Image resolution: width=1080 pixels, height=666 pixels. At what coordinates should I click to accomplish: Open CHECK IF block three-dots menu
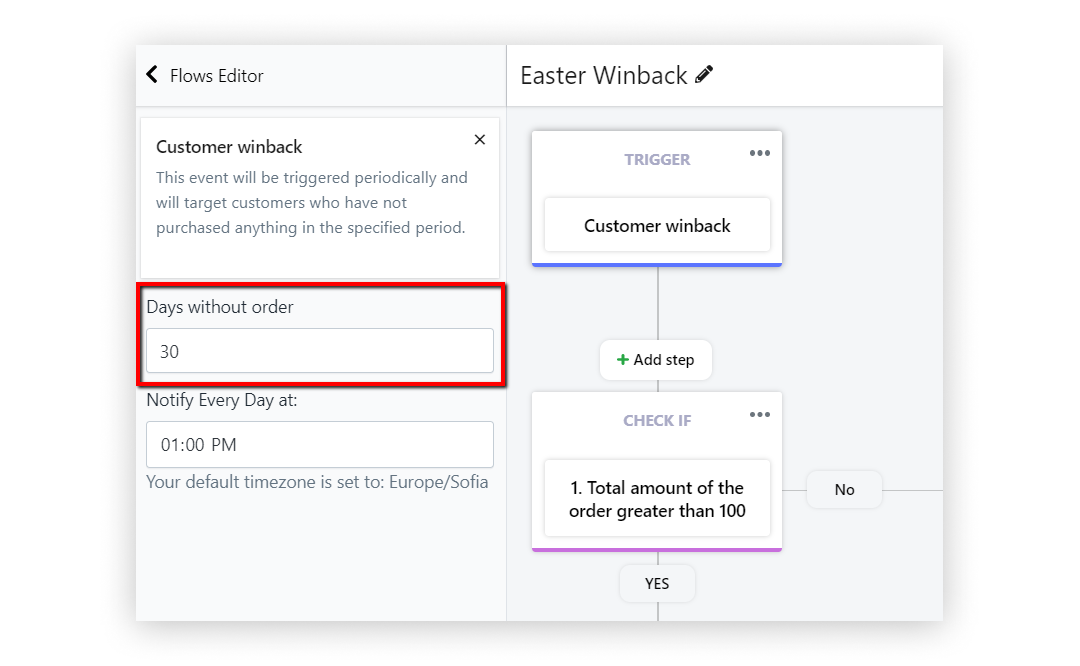click(760, 415)
